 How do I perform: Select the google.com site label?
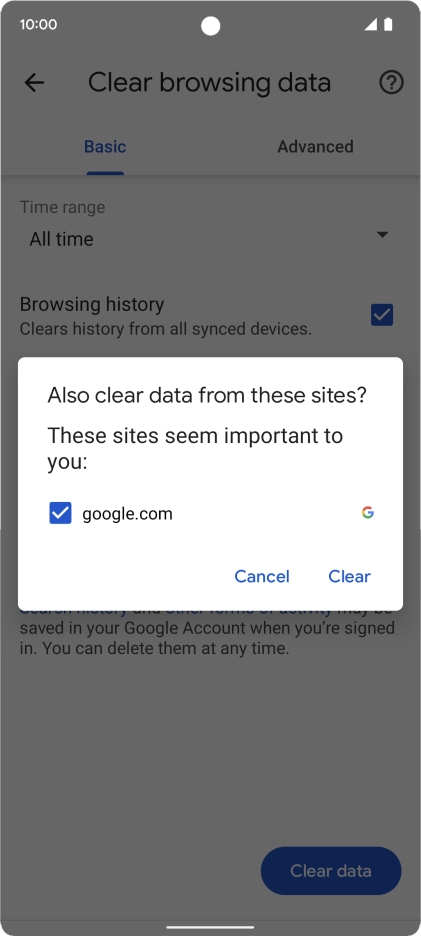(x=127, y=513)
